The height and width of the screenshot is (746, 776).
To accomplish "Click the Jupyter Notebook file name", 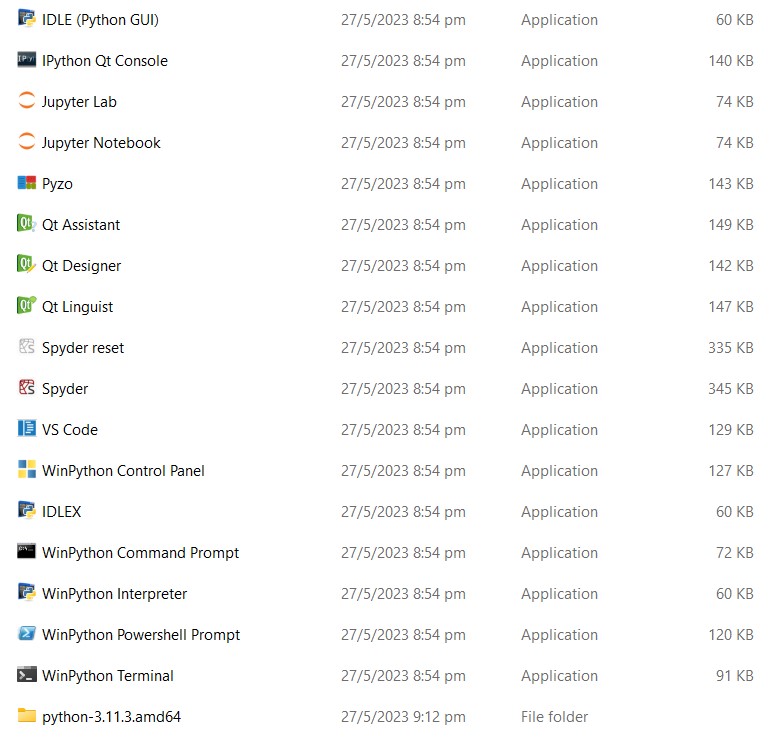I will click(101, 143).
